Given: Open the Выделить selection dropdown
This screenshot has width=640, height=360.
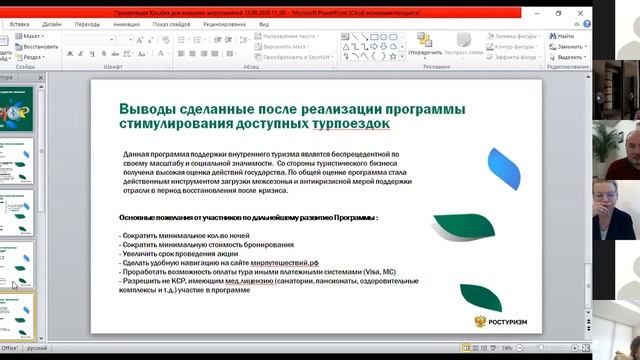Looking at the screenshot, I should (568, 57).
